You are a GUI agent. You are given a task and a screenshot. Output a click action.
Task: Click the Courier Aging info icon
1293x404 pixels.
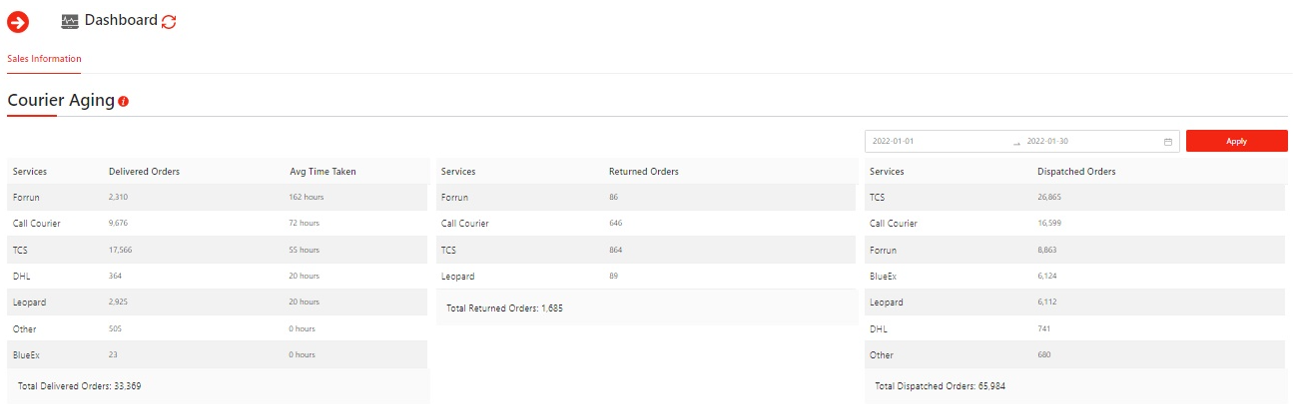(123, 102)
